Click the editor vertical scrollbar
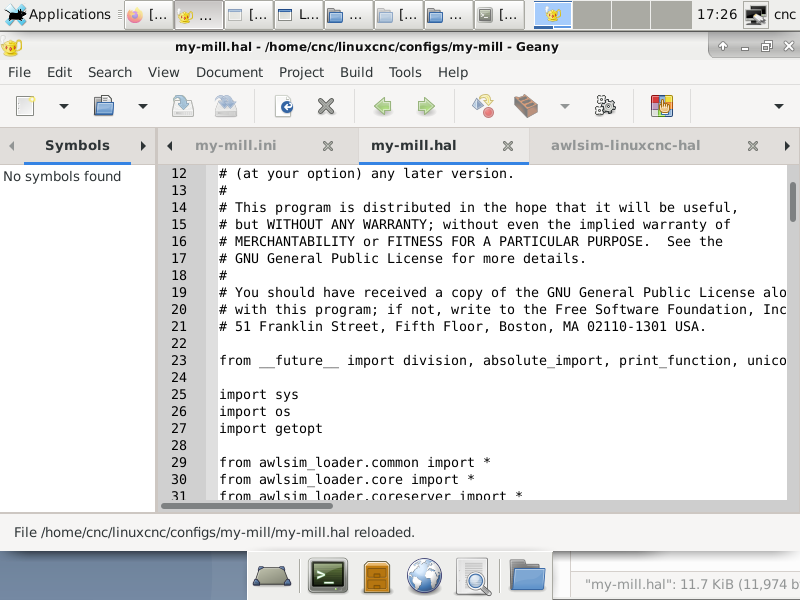Screen dimensions: 800x600 (792, 204)
